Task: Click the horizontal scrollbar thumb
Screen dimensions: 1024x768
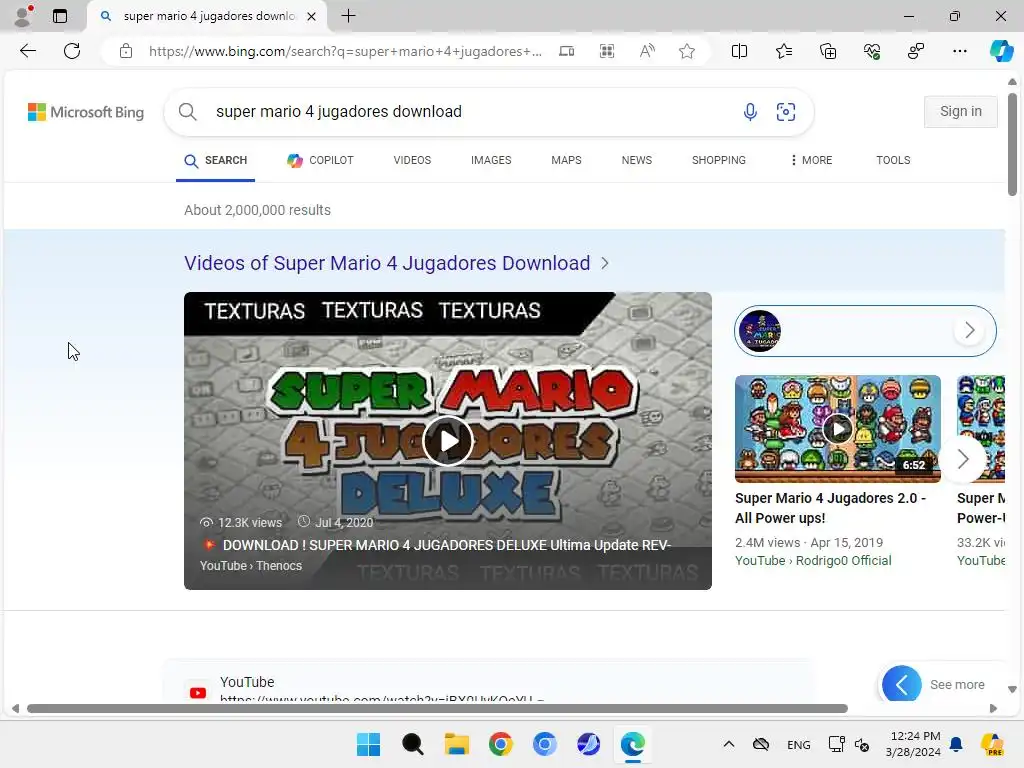Action: pyautogui.click(x=438, y=709)
